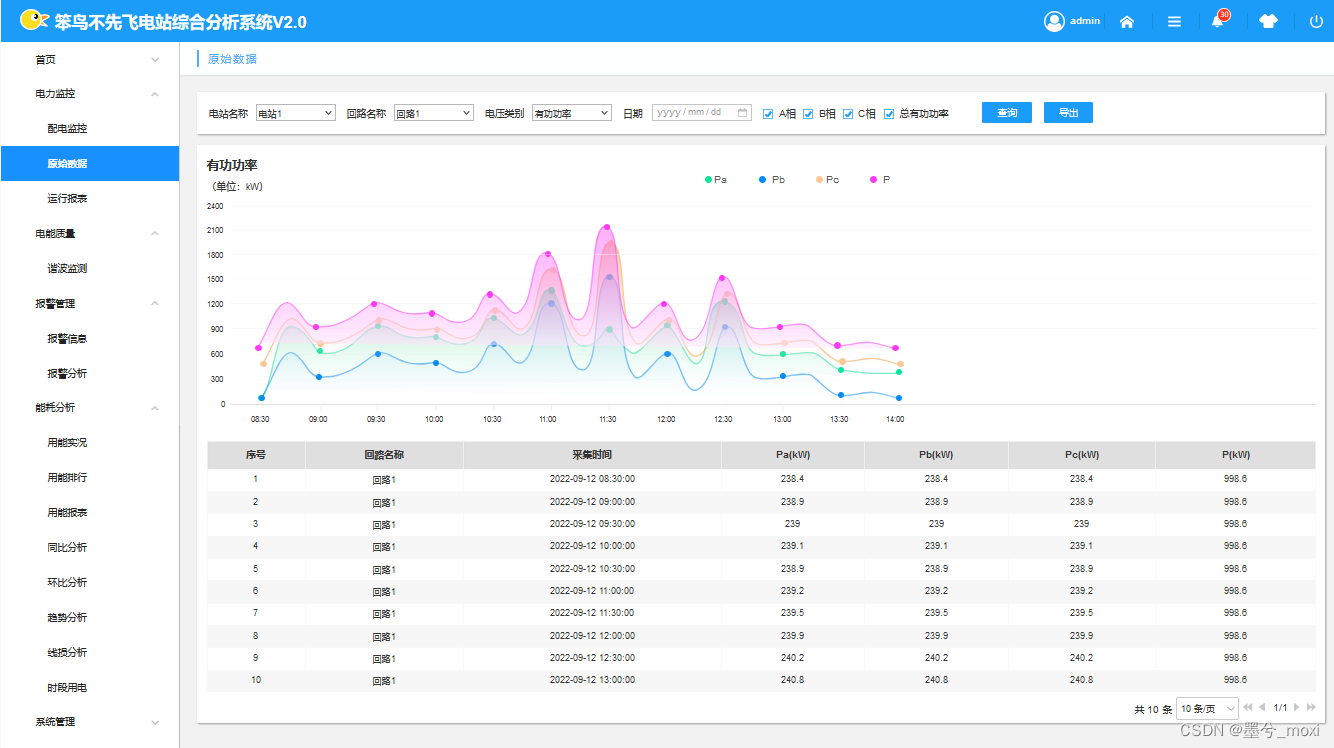Go to next page pagination arrow

(1297, 707)
